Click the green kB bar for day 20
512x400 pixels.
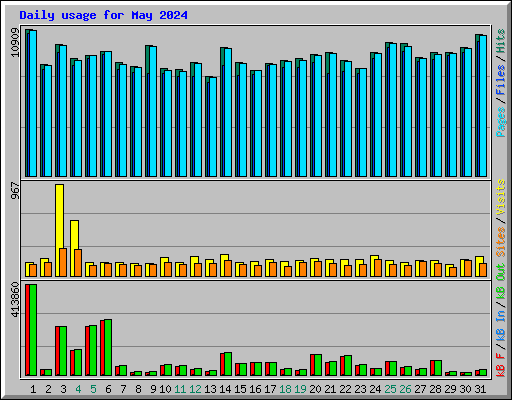[x=318, y=365]
